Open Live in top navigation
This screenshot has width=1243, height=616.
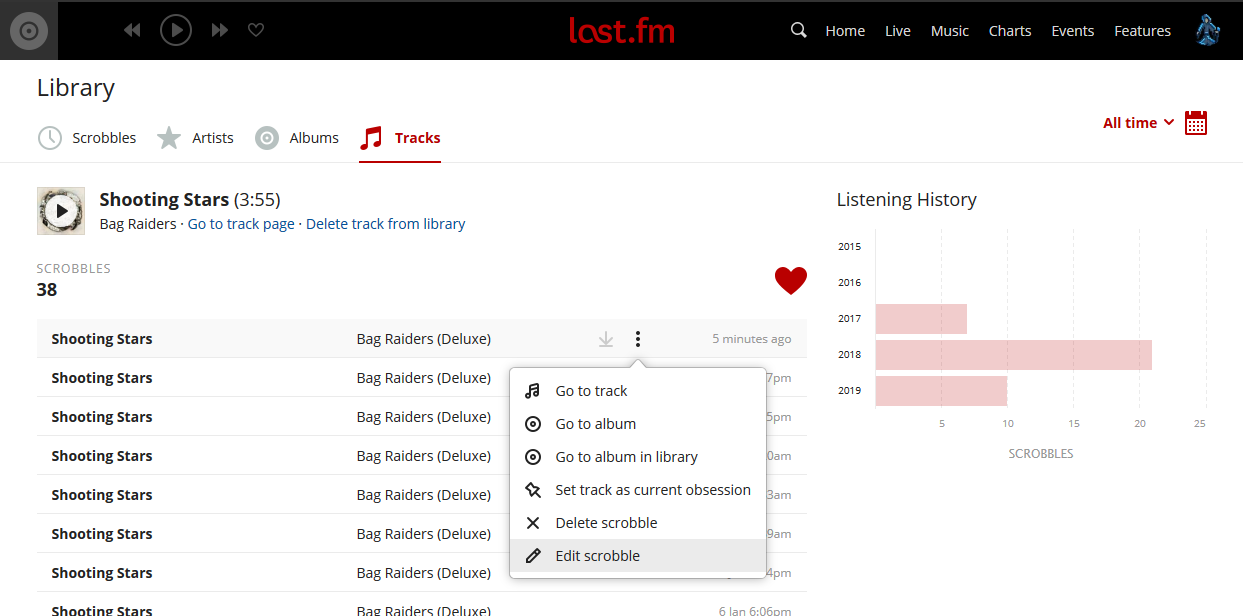tap(898, 31)
